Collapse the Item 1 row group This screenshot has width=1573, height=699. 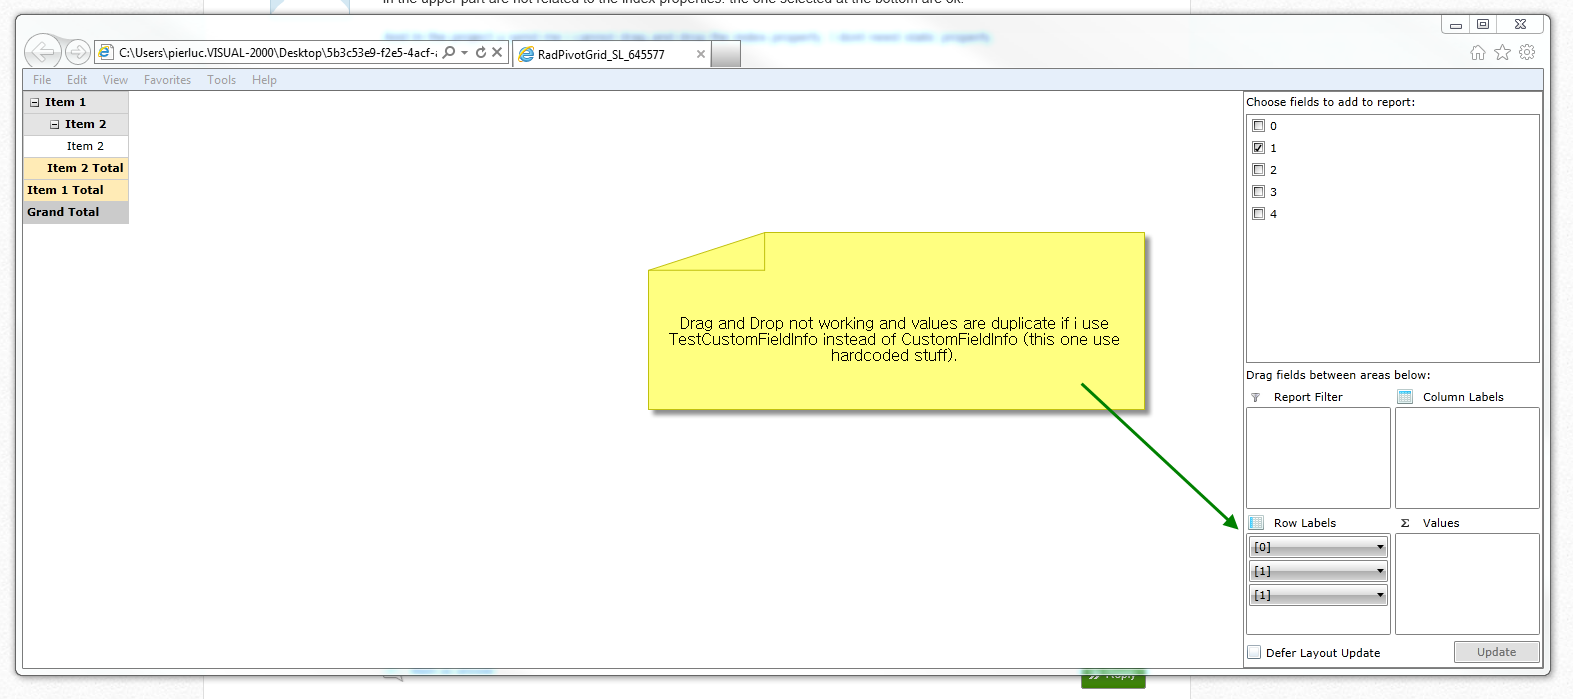35,102
